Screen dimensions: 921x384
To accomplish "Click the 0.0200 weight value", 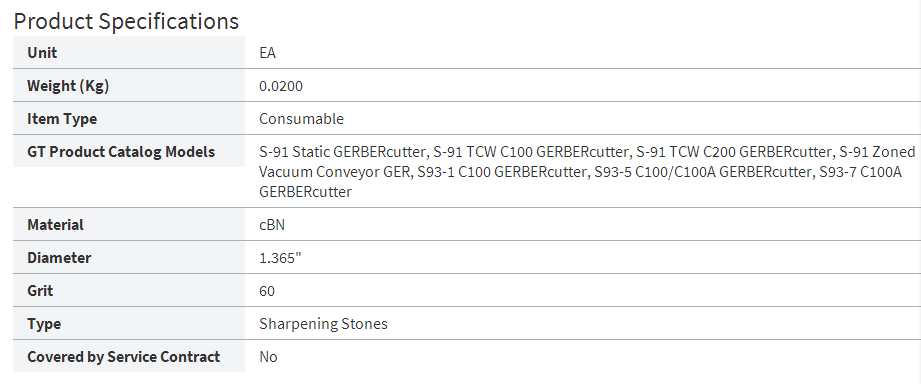I will (281, 86).
